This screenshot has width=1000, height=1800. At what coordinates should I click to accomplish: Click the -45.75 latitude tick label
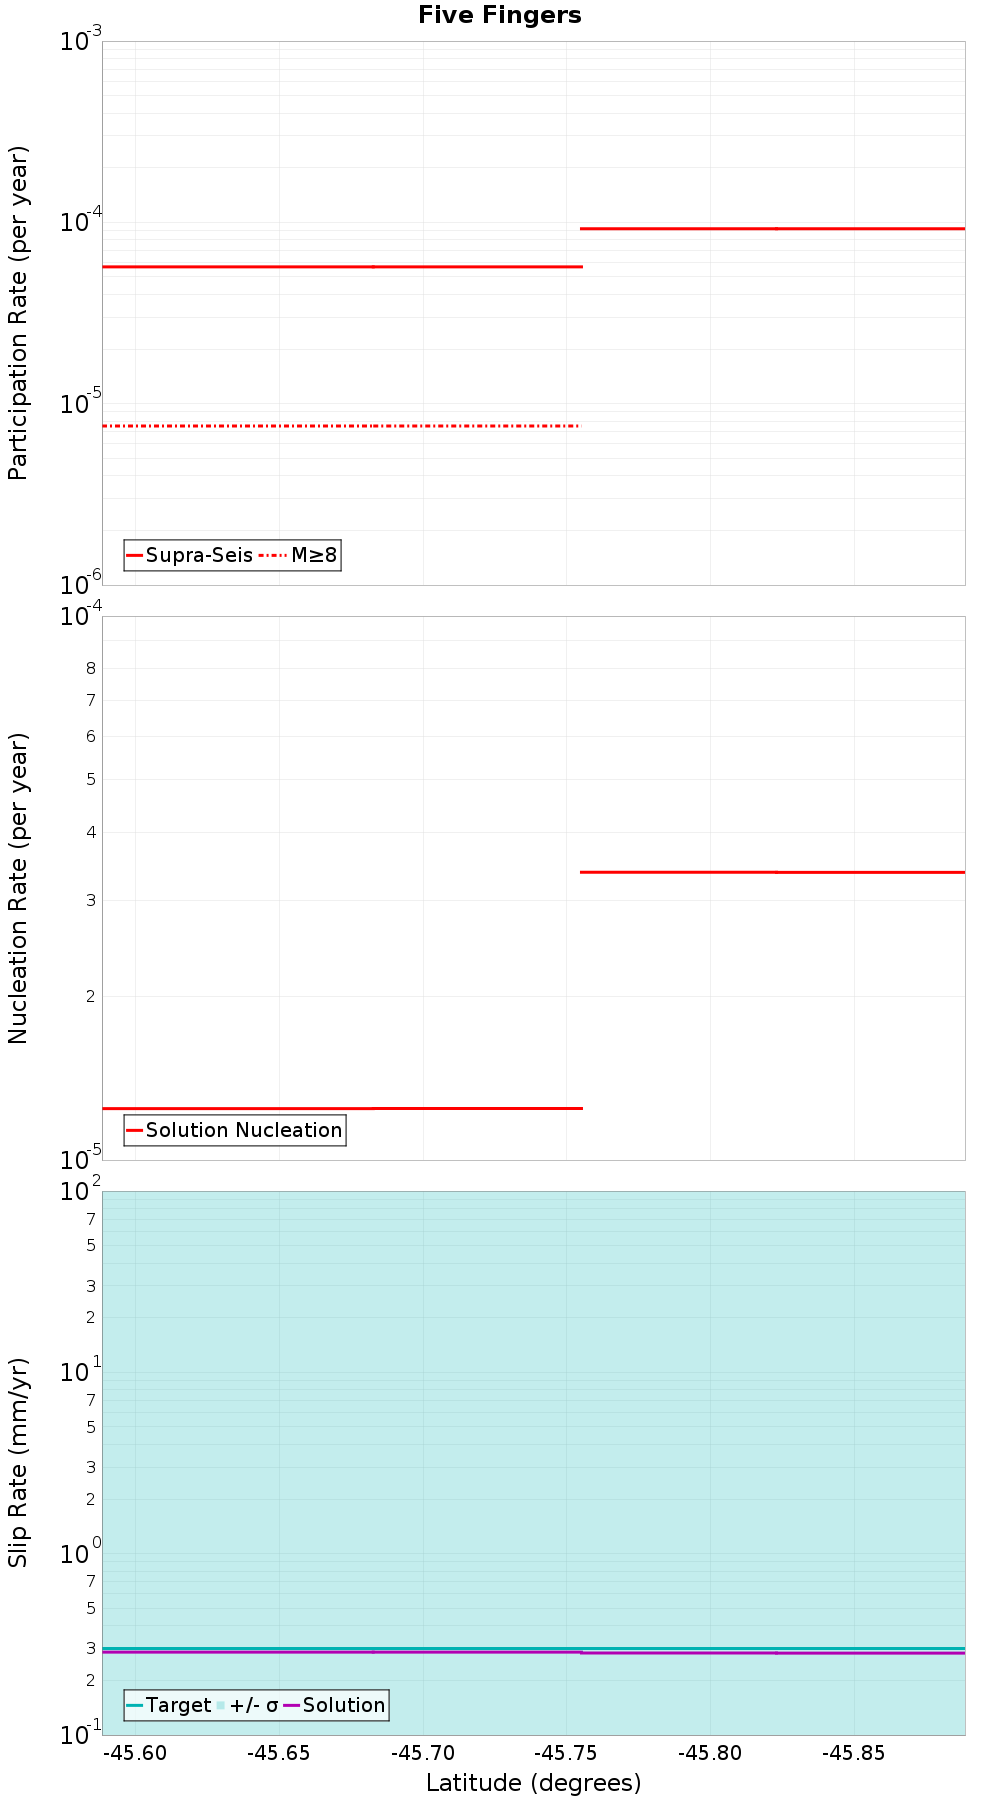tap(566, 1753)
